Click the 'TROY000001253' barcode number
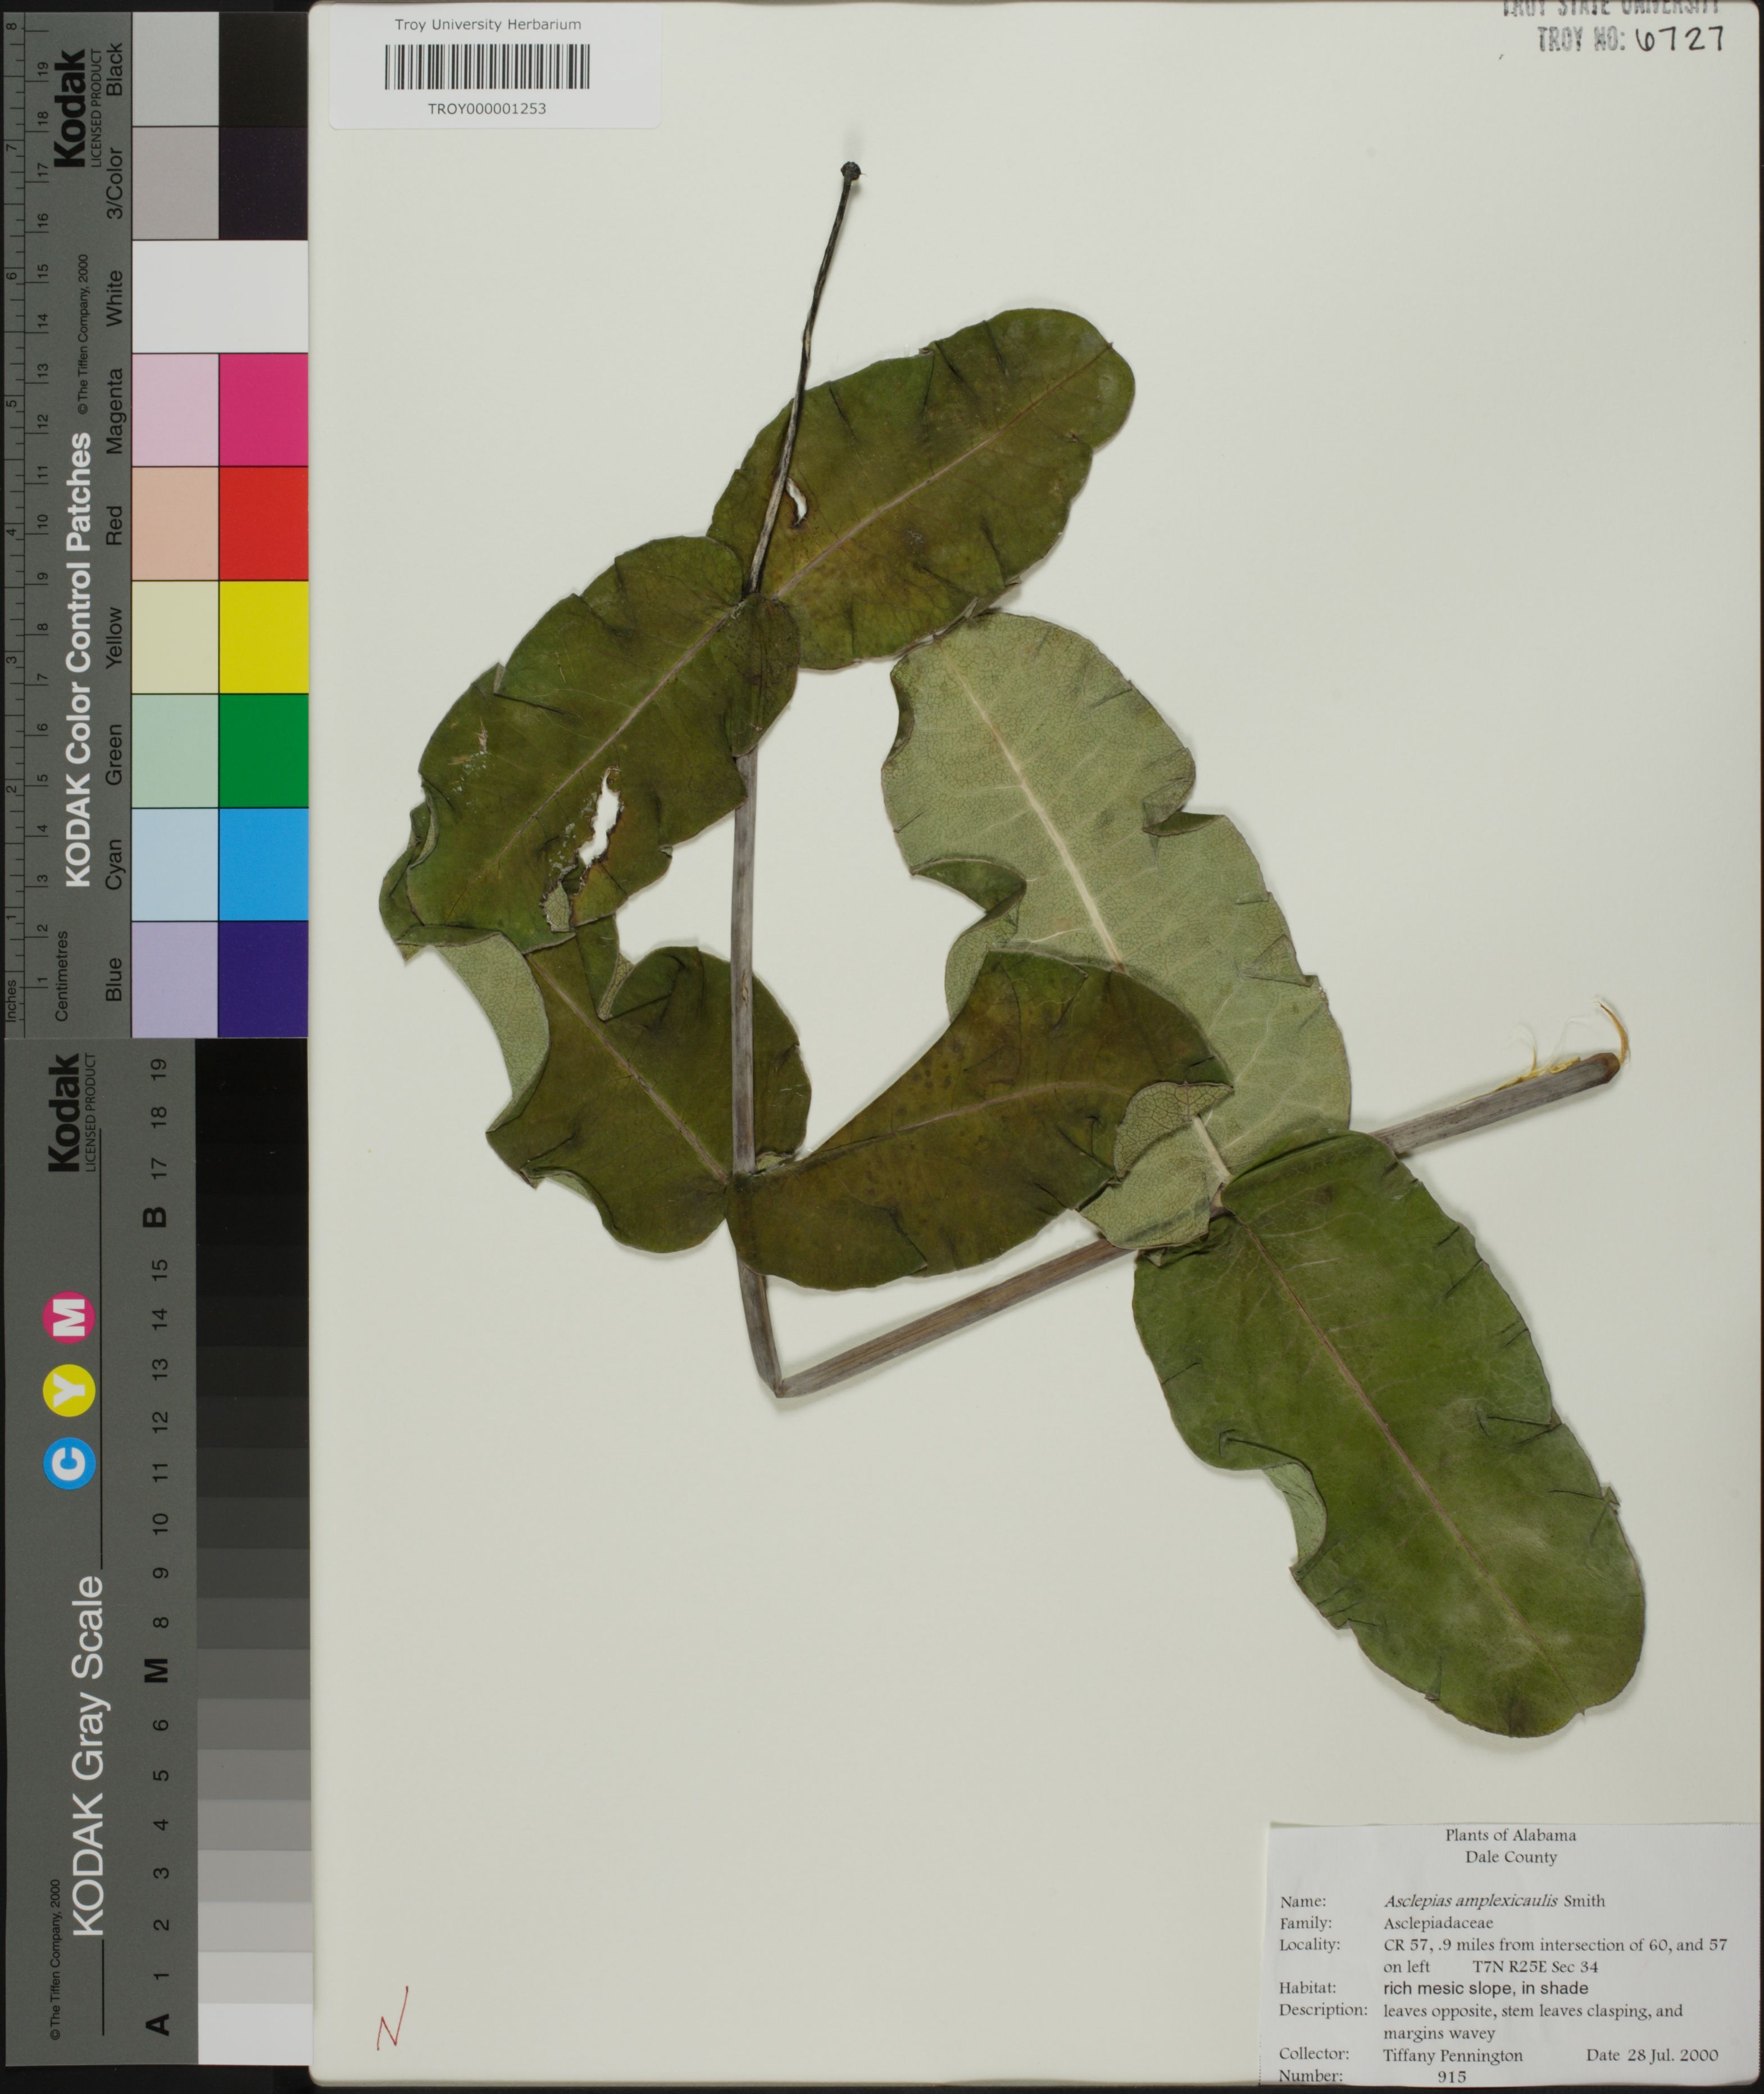This screenshot has width=1764, height=2094. tap(487, 109)
